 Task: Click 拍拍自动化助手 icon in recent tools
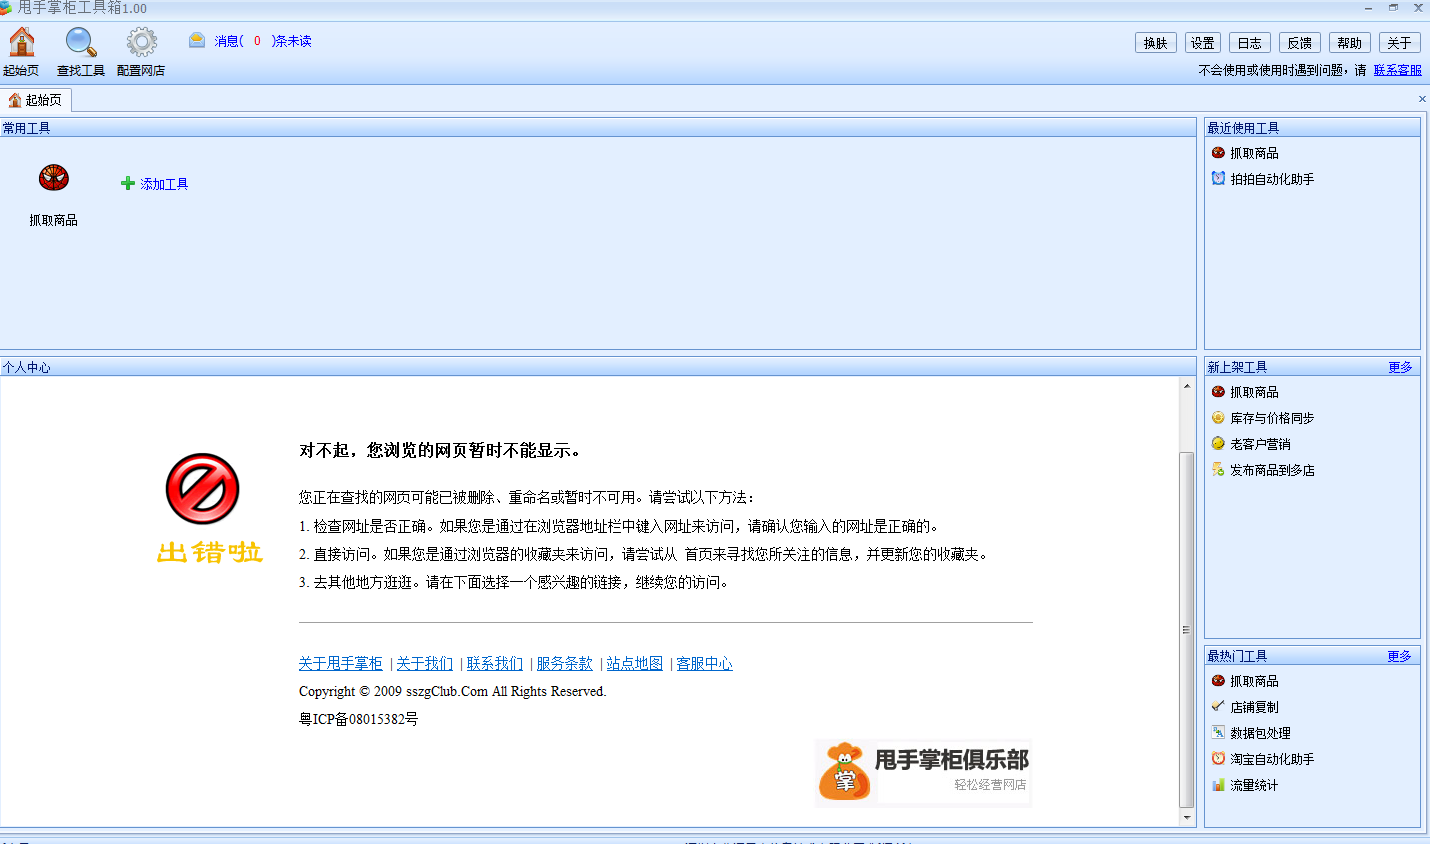1218,179
